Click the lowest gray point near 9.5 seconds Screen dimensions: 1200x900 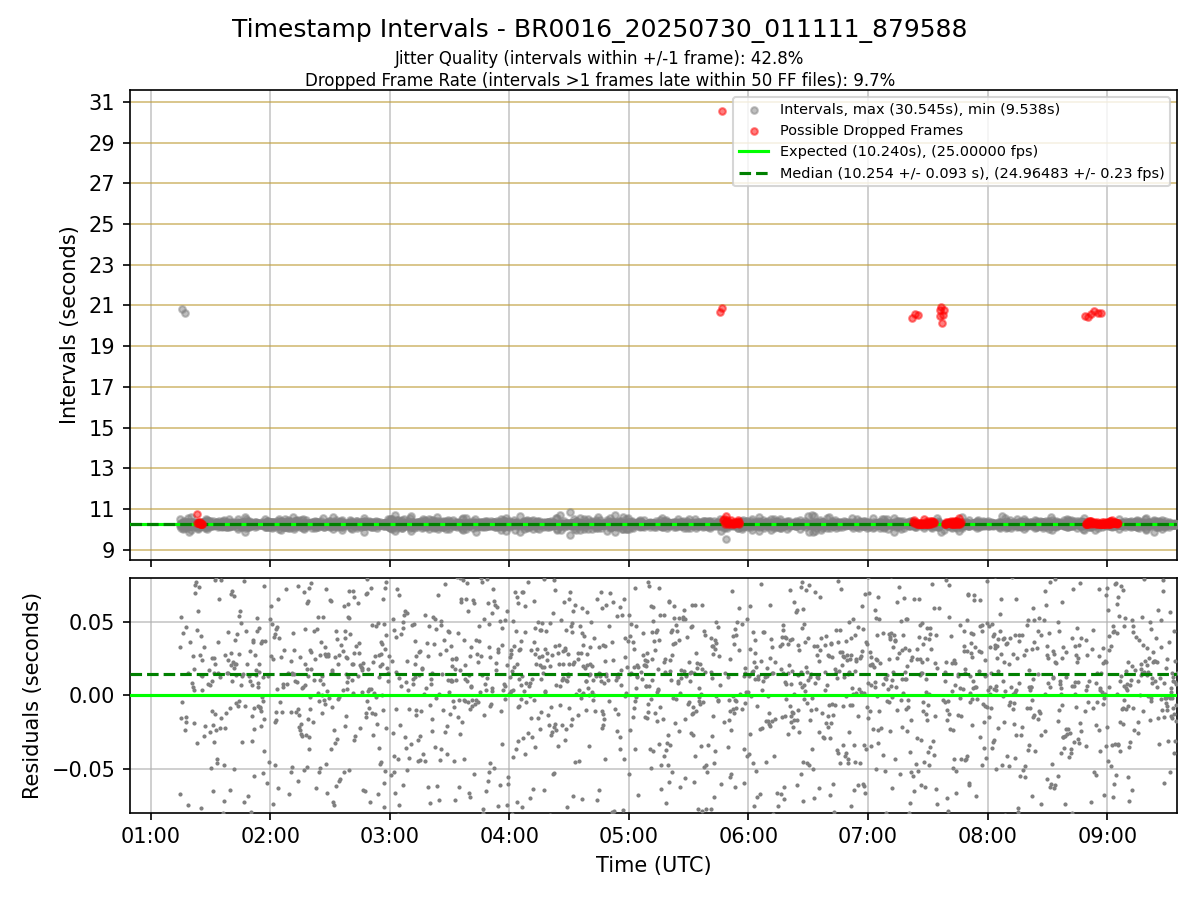point(726,539)
